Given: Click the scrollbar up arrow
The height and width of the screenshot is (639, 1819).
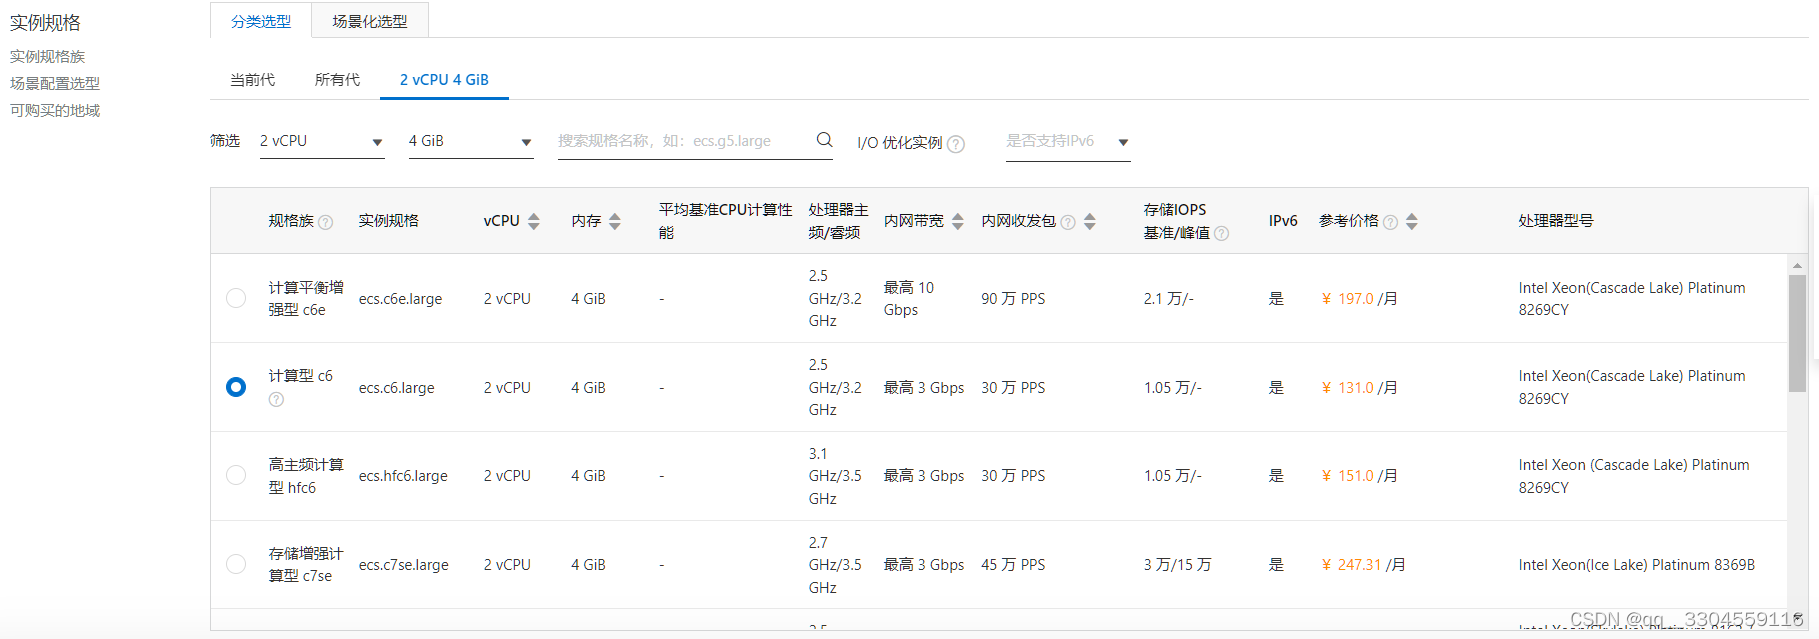Looking at the screenshot, I should click(1797, 265).
